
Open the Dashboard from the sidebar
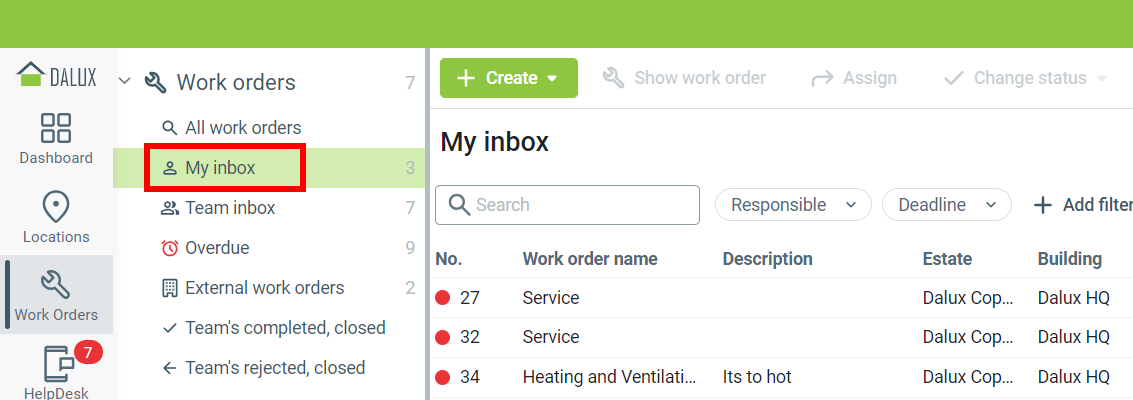tap(56, 138)
